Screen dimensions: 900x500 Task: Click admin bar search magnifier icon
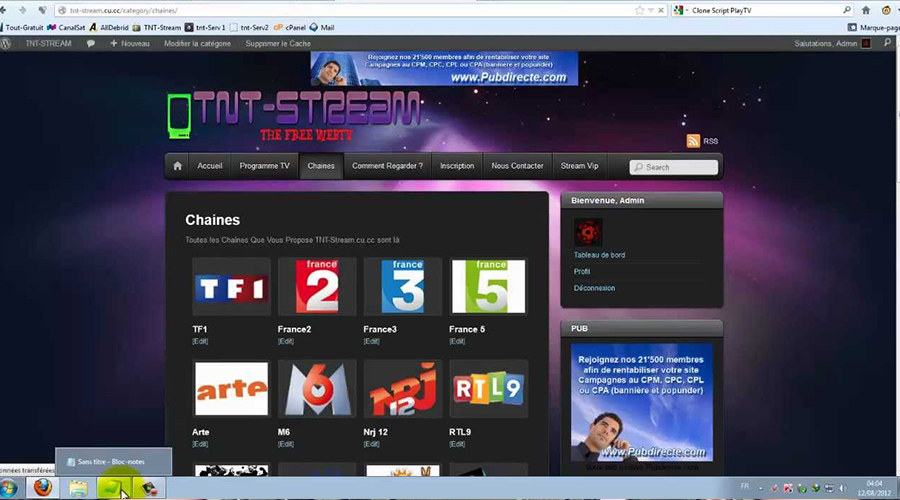point(887,43)
